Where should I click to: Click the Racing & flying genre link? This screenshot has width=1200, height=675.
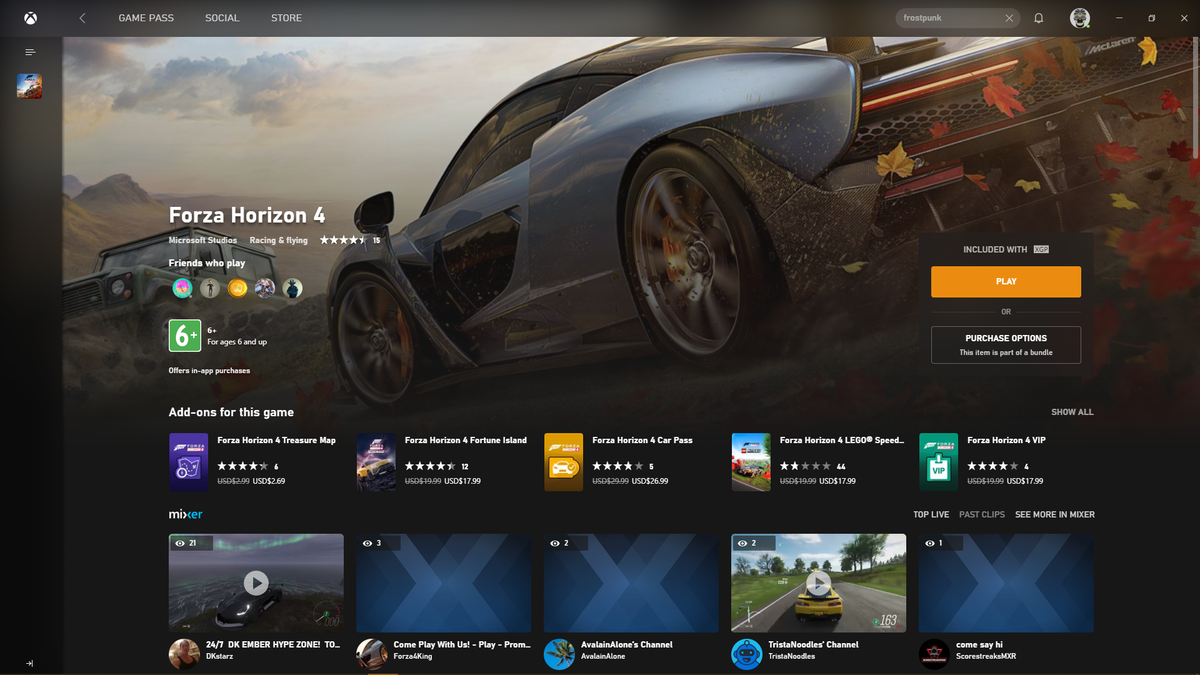click(279, 240)
